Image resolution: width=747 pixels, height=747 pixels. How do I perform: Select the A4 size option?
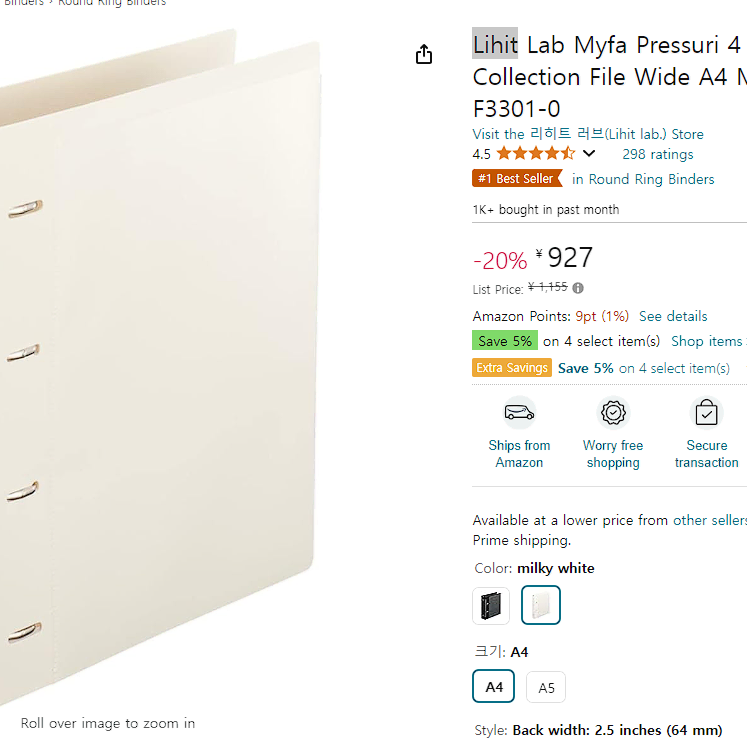pos(494,686)
